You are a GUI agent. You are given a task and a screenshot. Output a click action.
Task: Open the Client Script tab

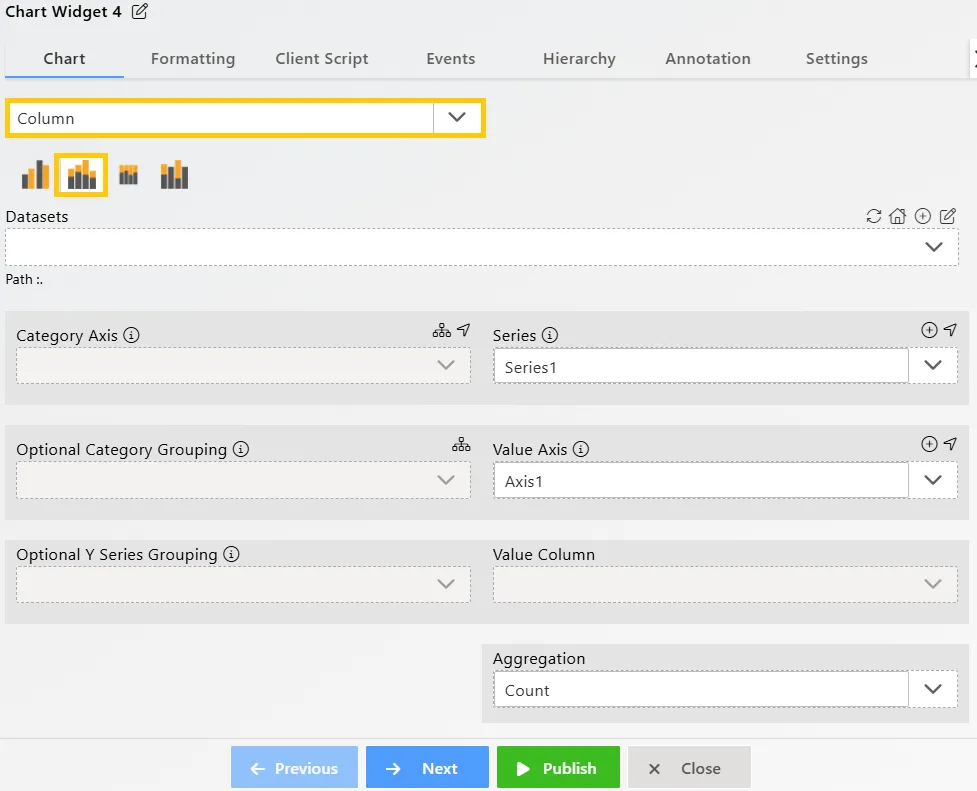[322, 59]
